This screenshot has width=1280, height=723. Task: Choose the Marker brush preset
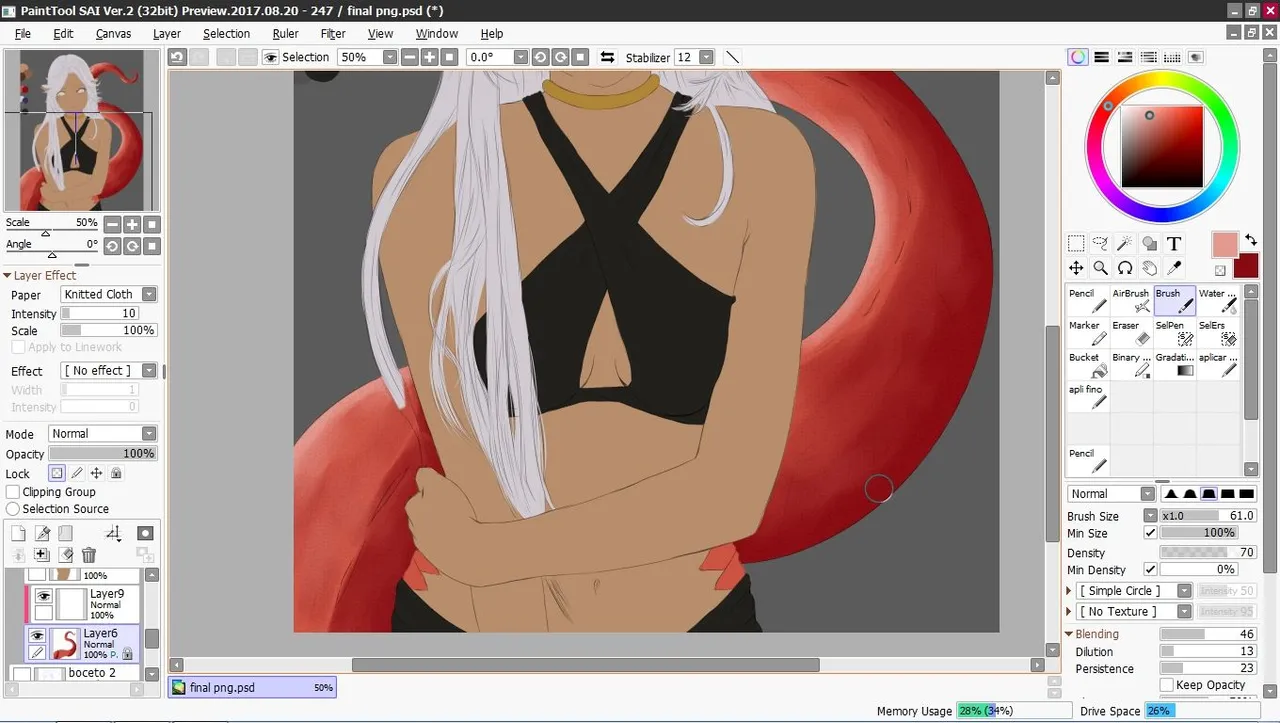(x=1088, y=333)
